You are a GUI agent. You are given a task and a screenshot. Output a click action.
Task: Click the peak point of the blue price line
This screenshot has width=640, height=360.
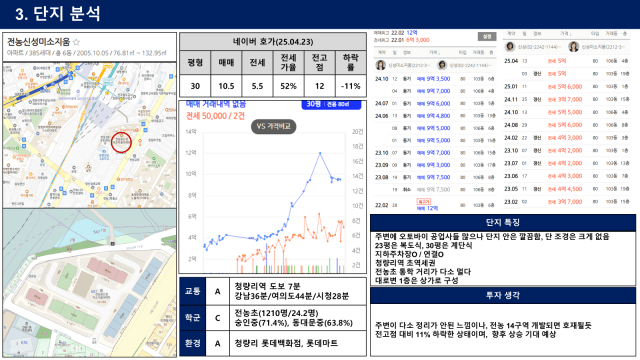[x=320, y=153]
